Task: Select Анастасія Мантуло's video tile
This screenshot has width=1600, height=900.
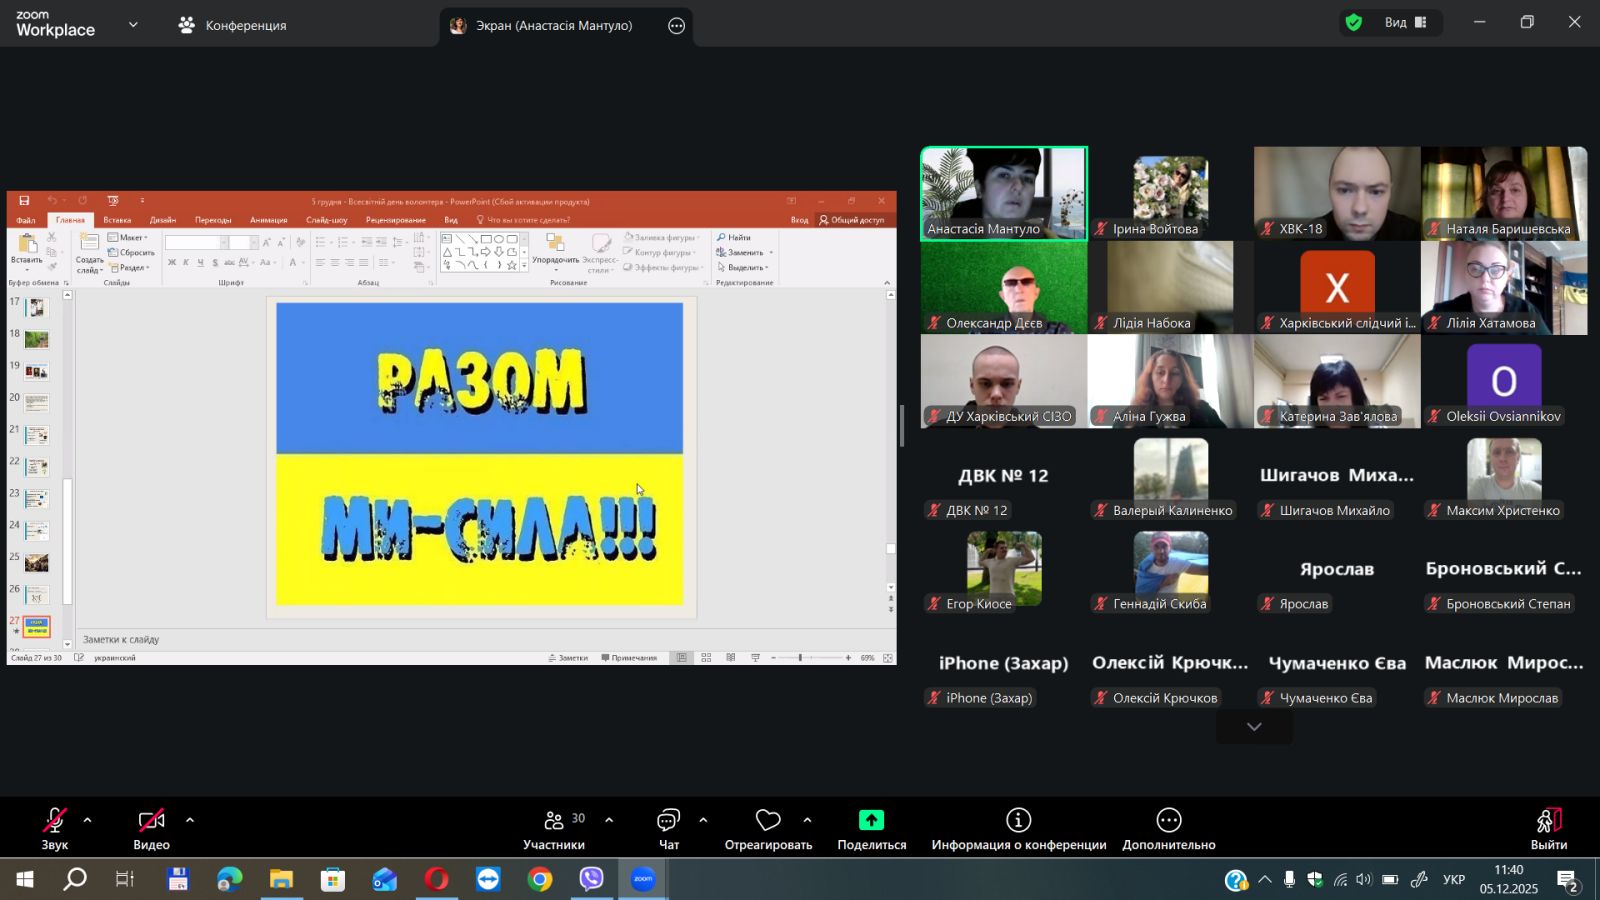Action: pyautogui.click(x=1003, y=193)
